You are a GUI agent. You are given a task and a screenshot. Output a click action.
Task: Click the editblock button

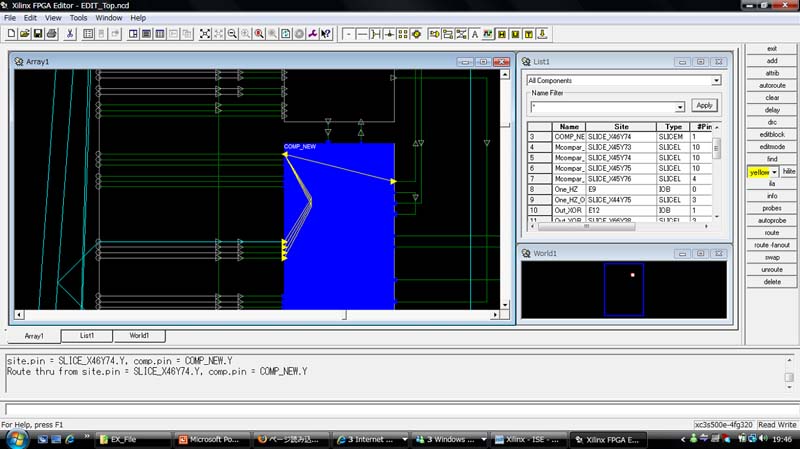pos(771,135)
